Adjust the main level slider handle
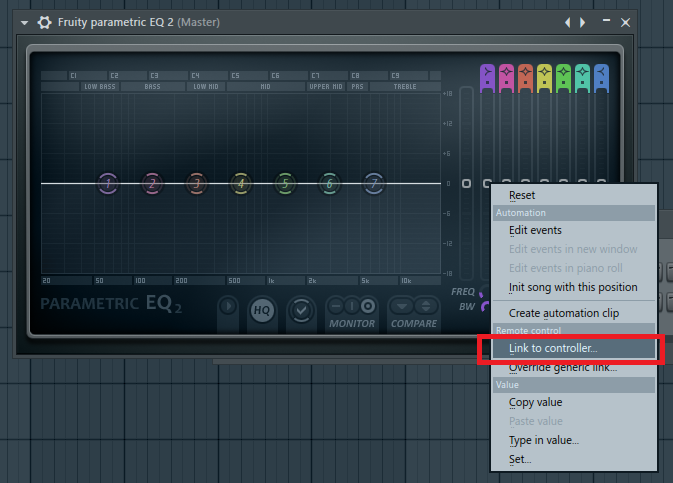The image size is (673, 483). coord(467,184)
